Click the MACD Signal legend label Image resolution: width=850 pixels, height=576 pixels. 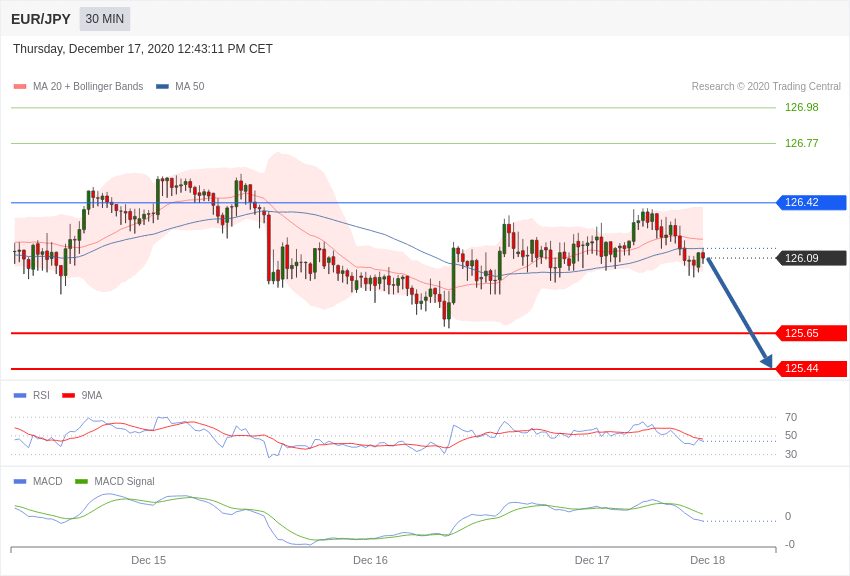124,481
